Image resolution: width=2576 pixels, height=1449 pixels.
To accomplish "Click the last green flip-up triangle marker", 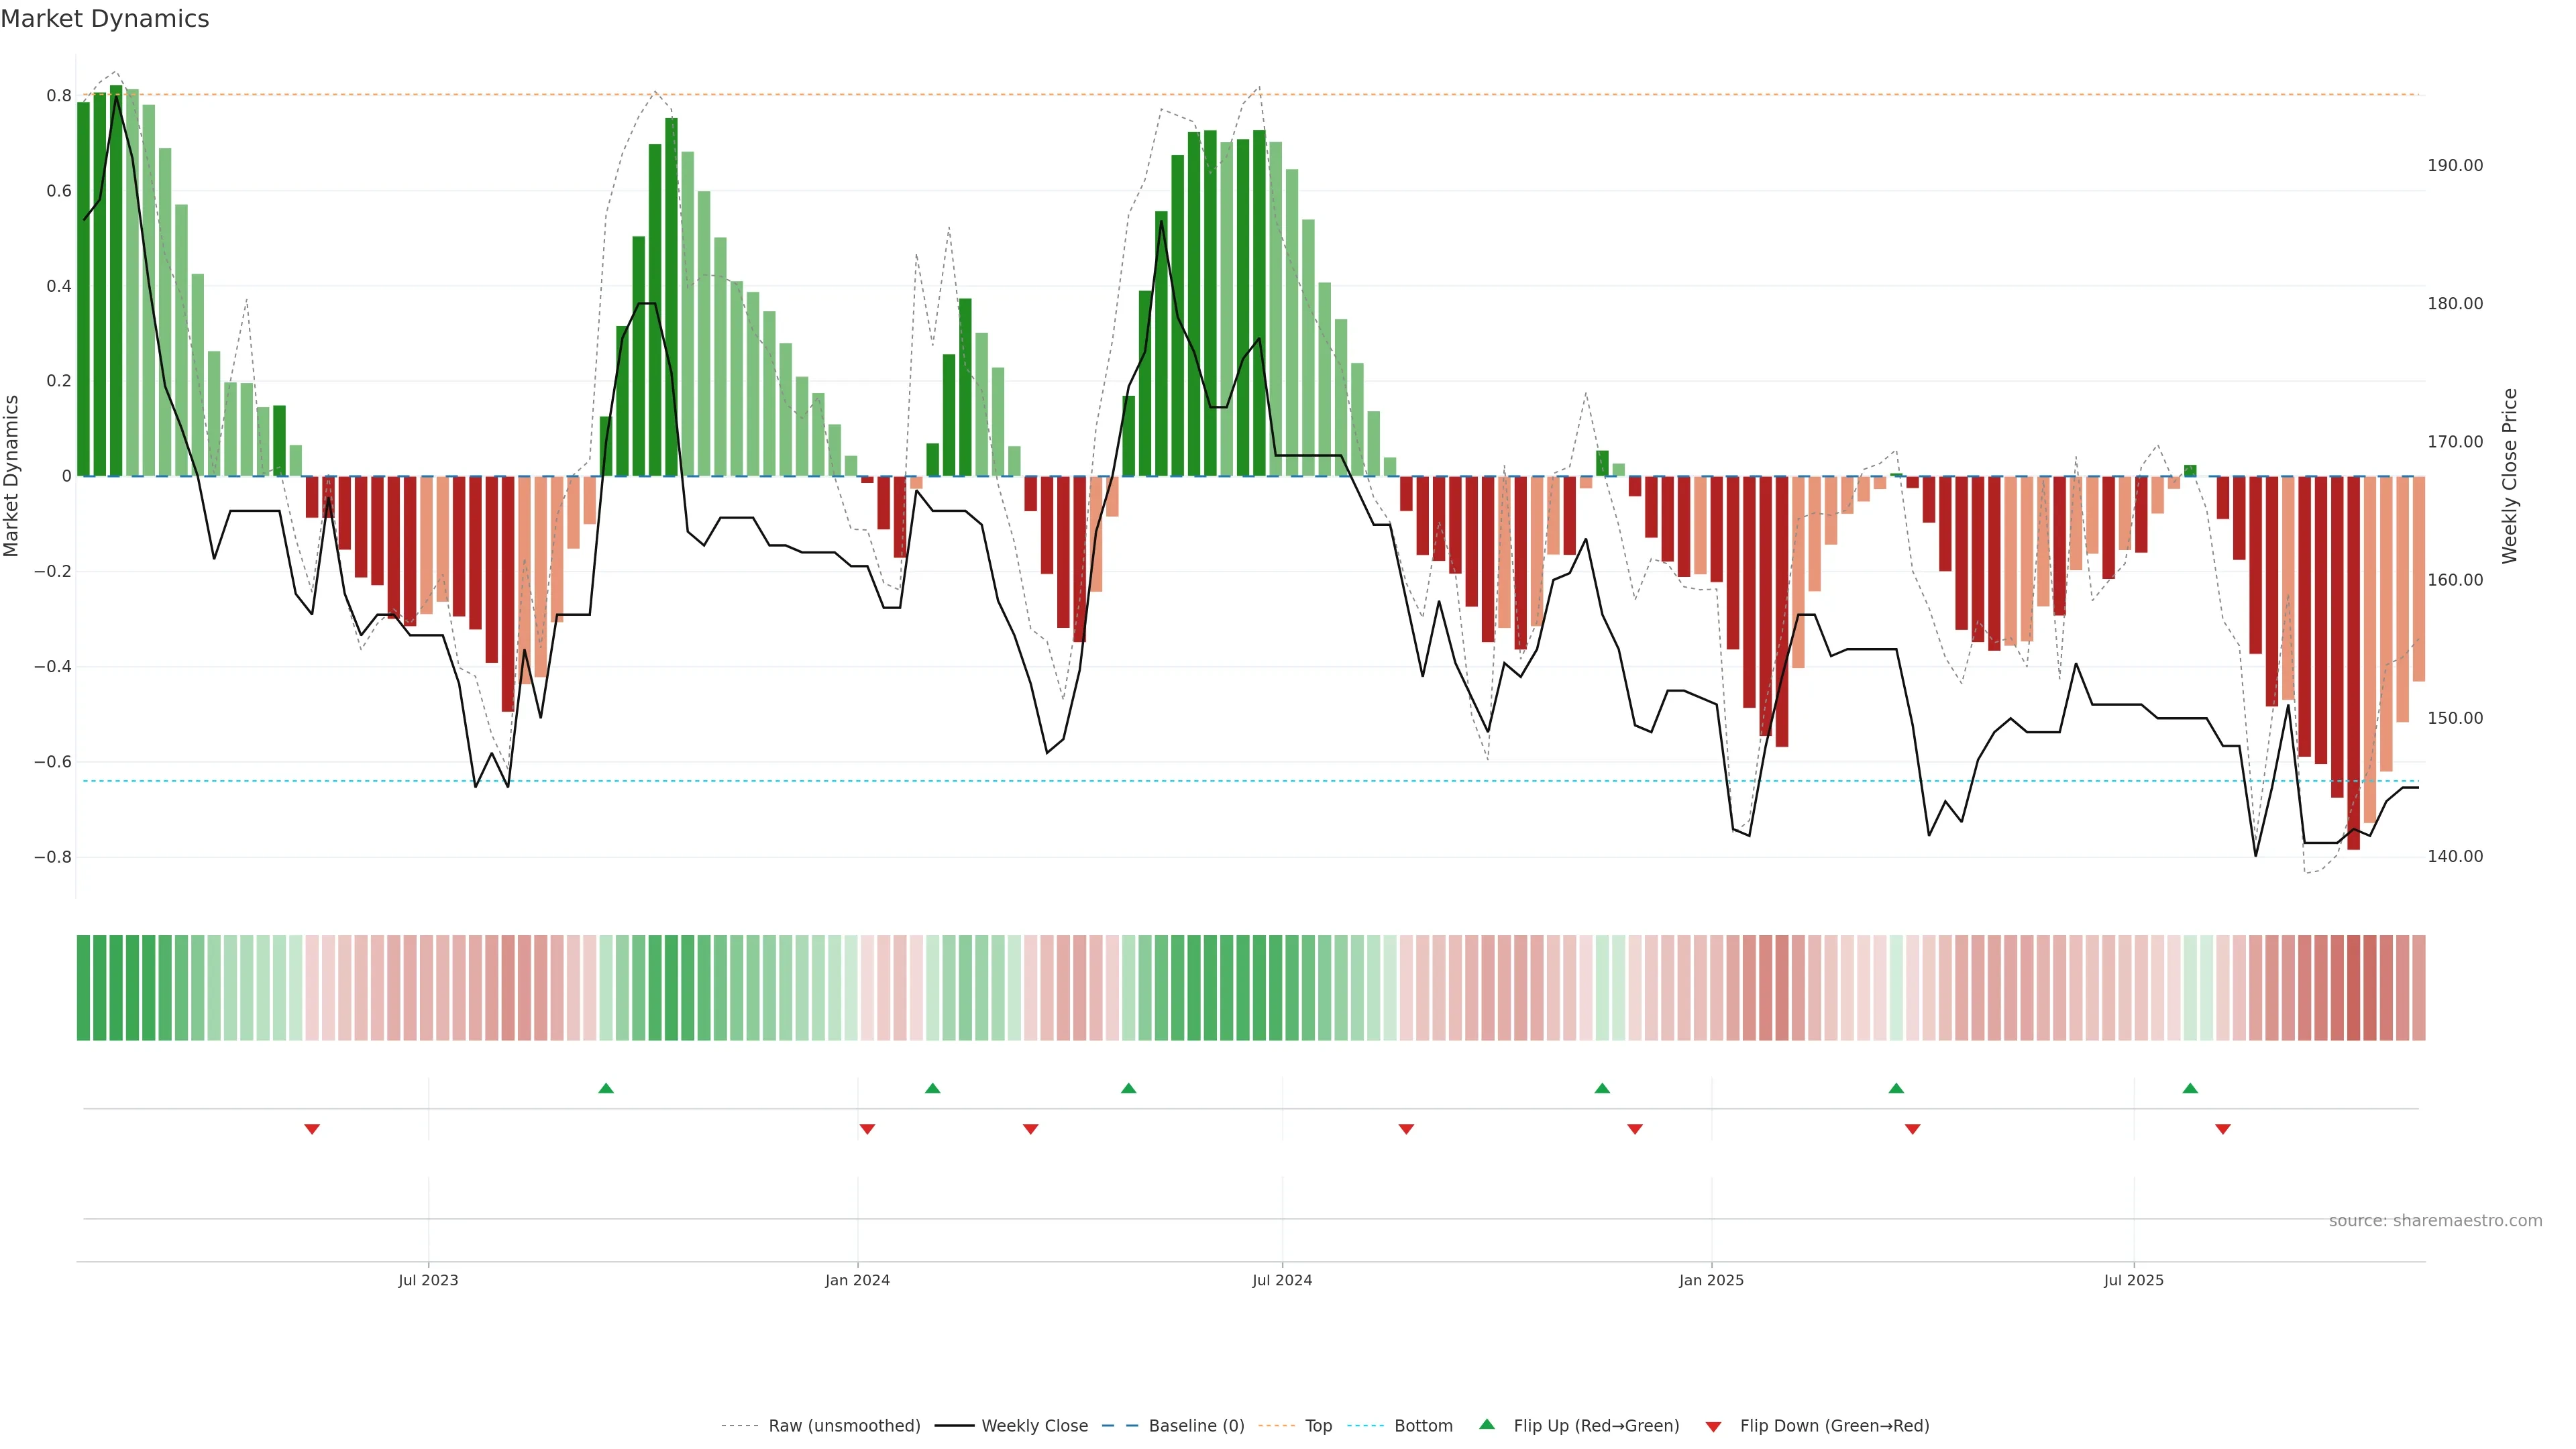I will pos(2190,1088).
